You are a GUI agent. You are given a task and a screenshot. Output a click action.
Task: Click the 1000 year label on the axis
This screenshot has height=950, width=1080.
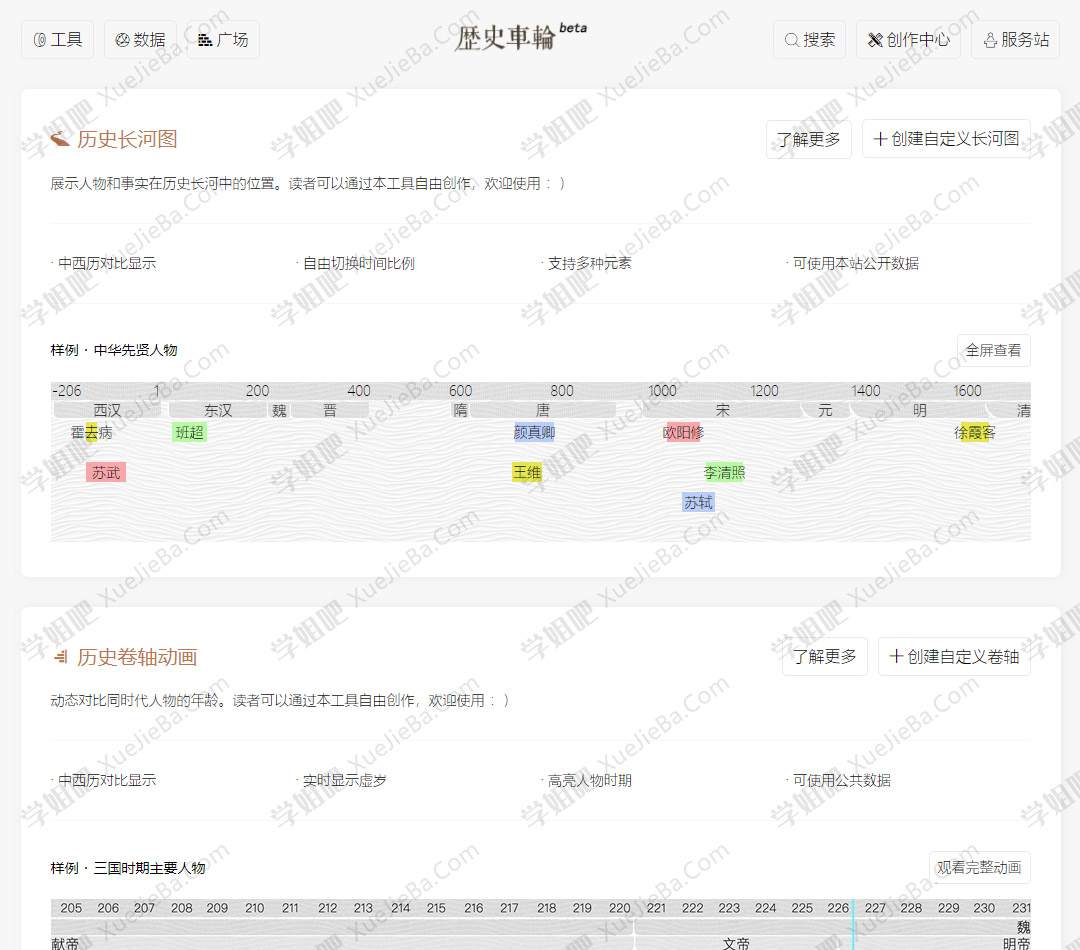pyautogui.click(x=663, y=391)
